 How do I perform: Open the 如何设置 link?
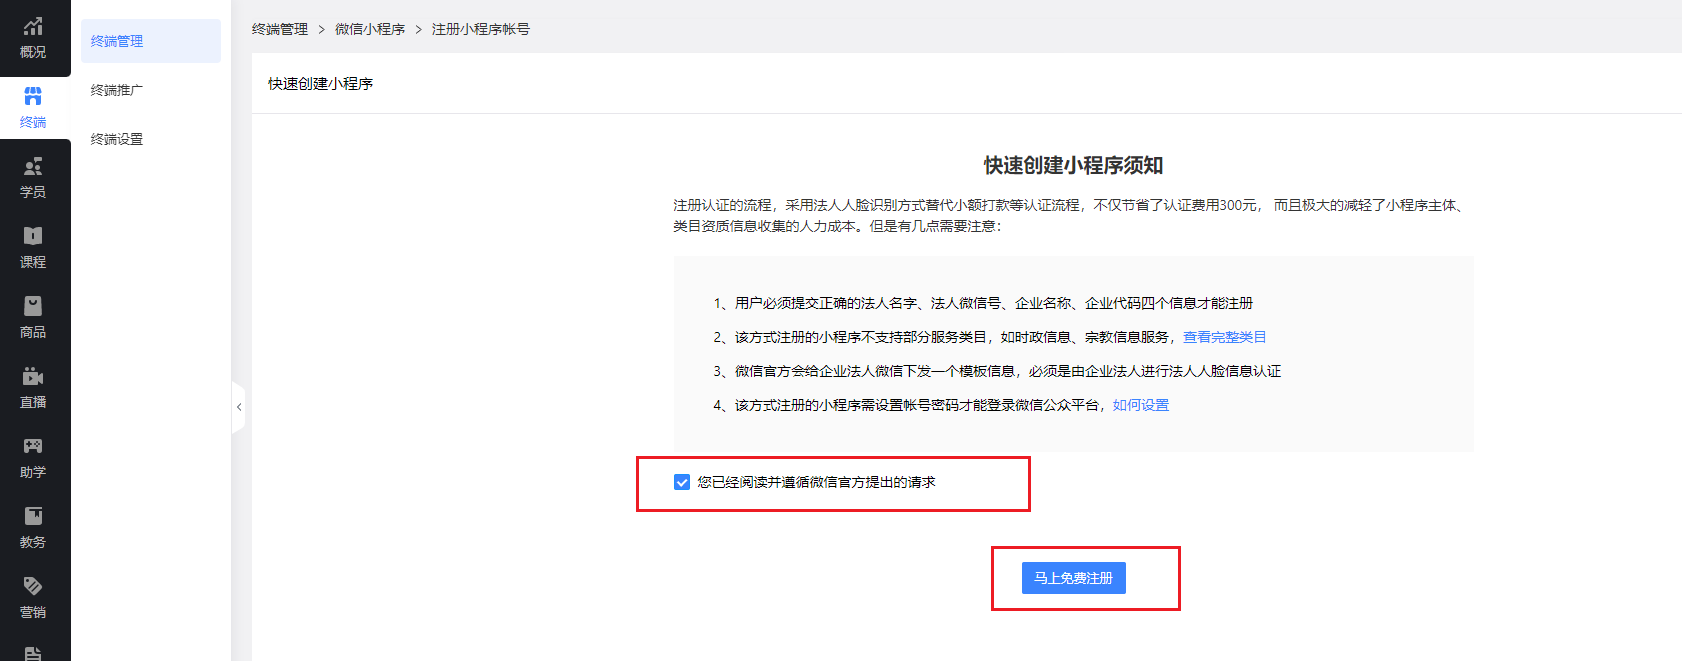click(1141, 405)
